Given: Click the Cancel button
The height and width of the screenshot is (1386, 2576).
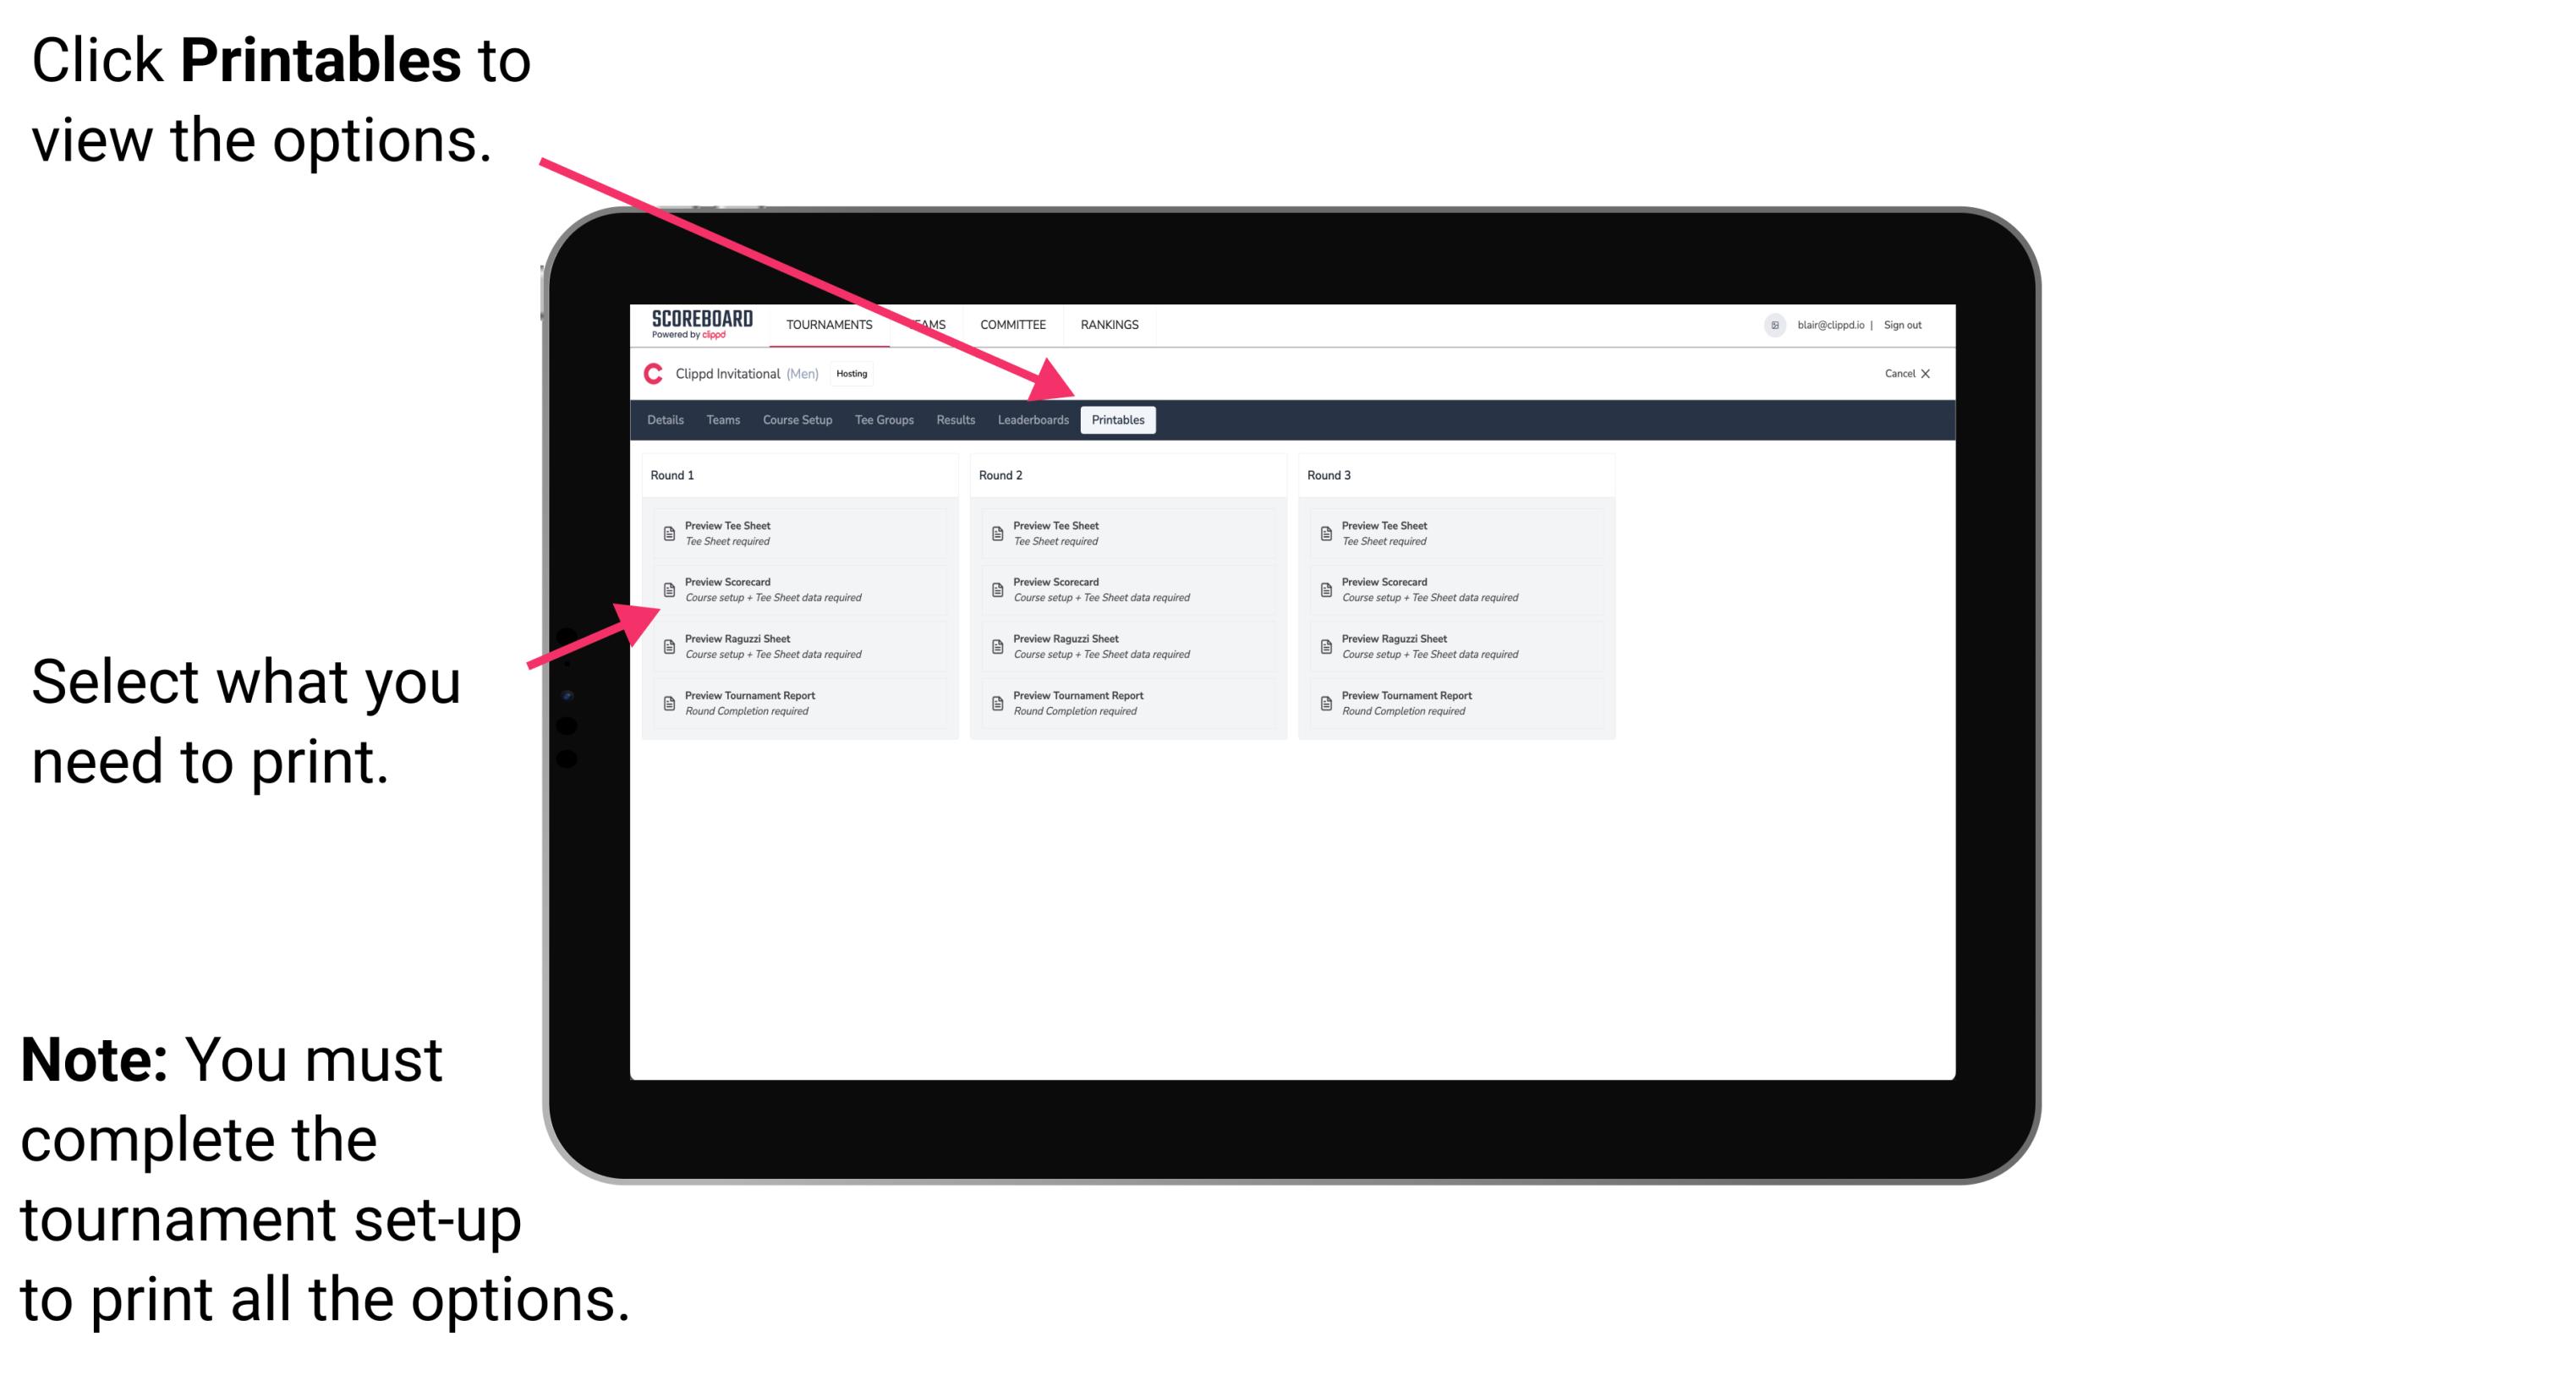Looking at the screenshot, I should pyautogui.click(x=1899, y=374).
